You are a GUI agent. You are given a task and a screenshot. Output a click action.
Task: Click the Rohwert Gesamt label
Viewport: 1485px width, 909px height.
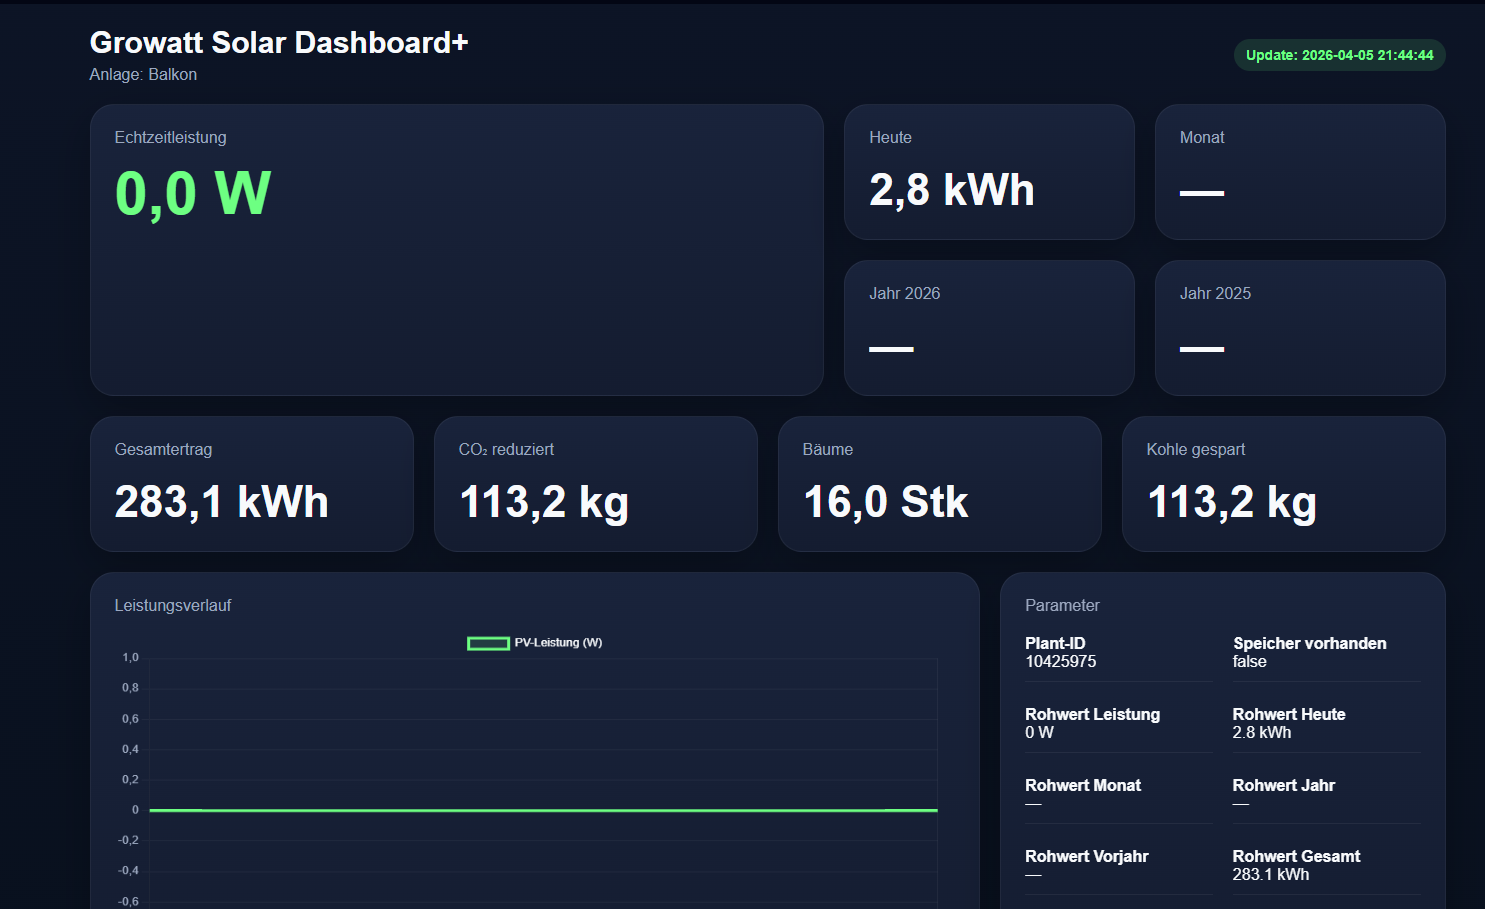(1296, 857)
